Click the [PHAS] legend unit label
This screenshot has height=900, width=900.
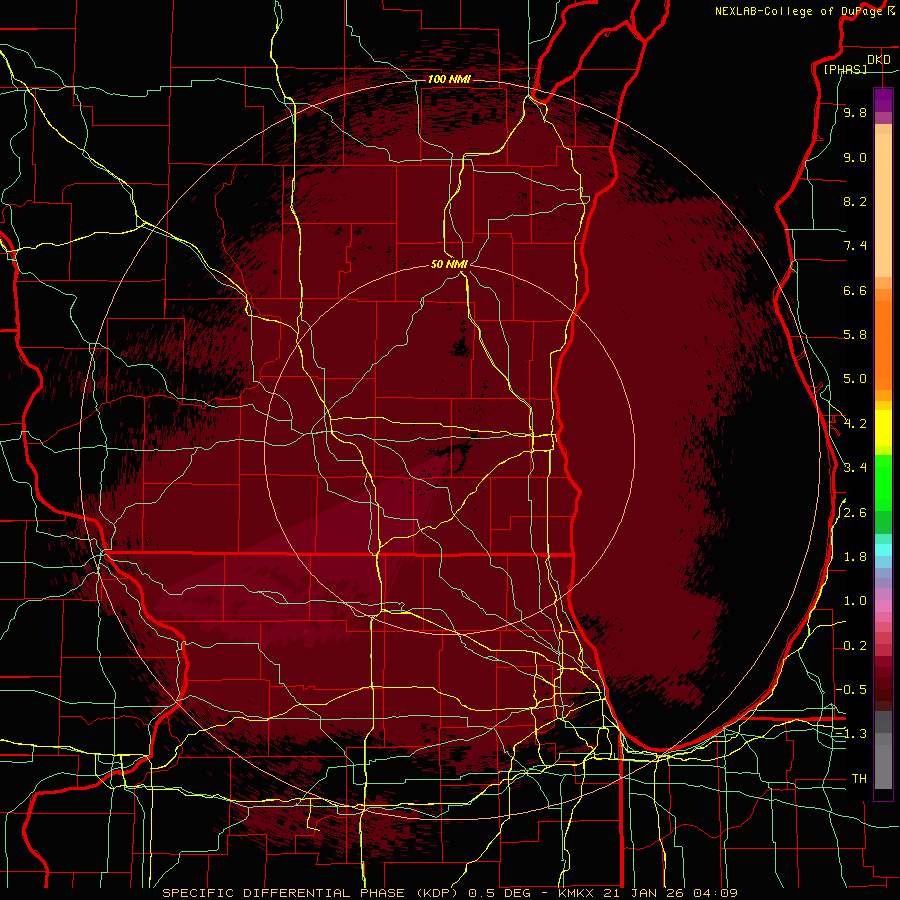[x=845, y=69]
